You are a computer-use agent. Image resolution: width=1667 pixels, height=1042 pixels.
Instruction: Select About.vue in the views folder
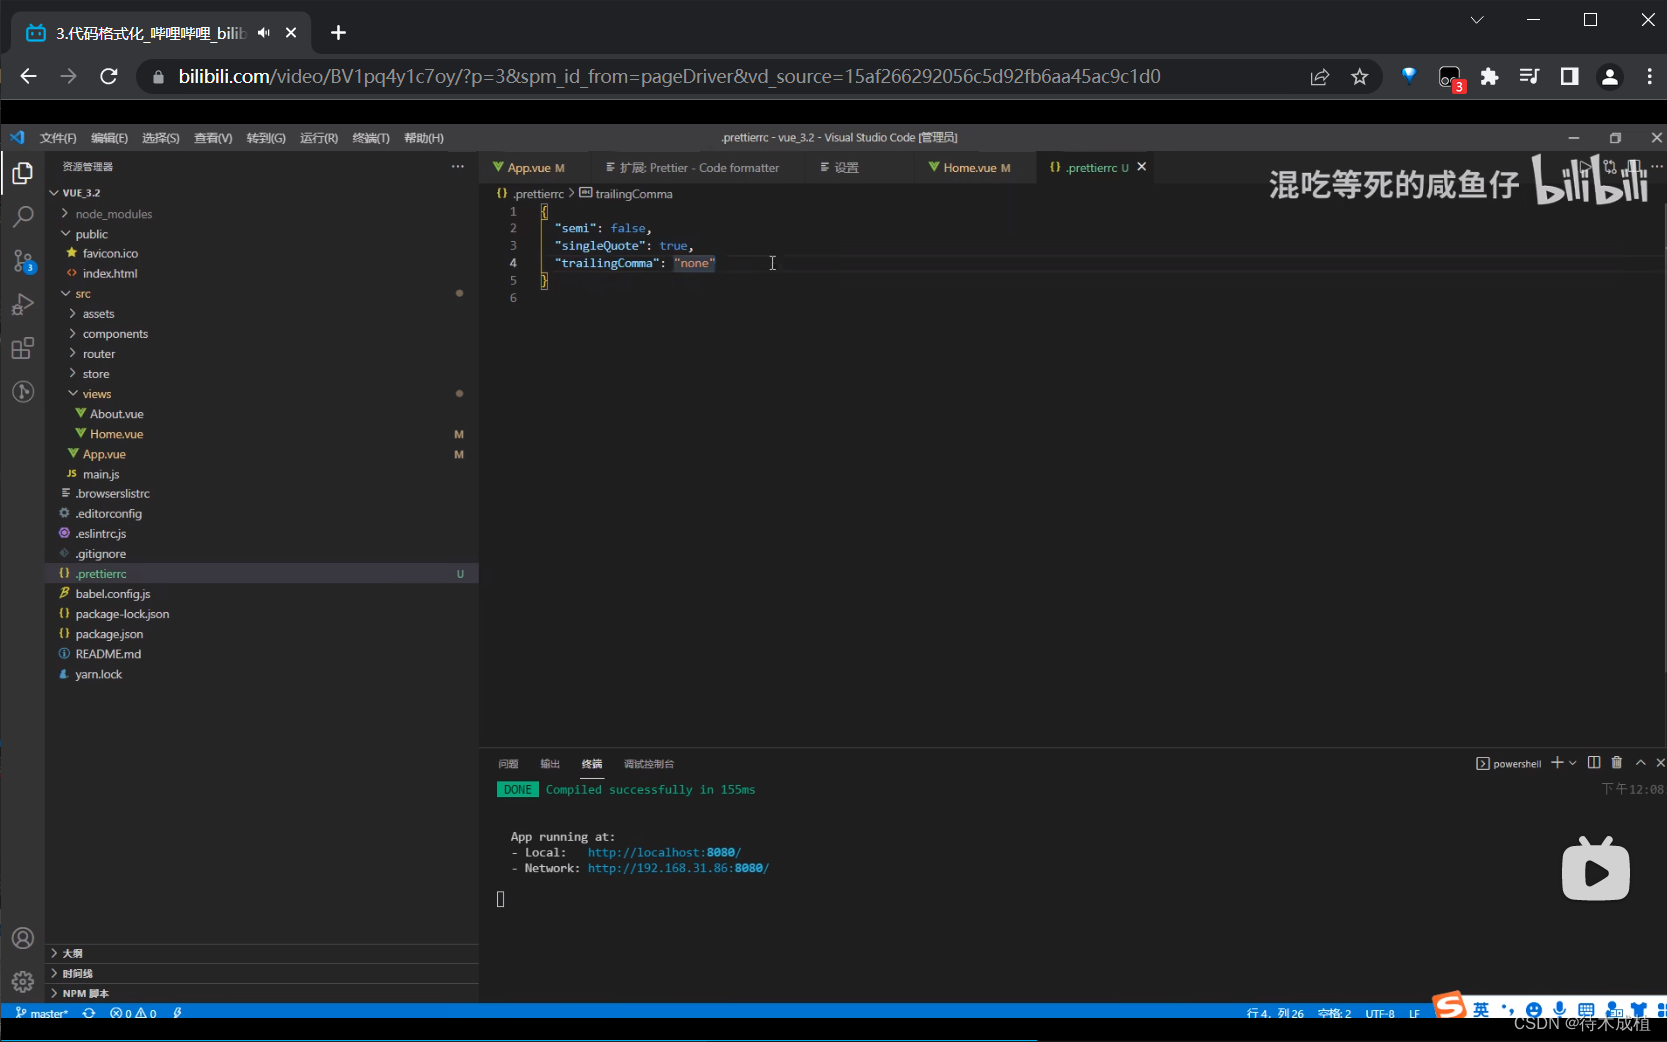click(x=117, y=414)
